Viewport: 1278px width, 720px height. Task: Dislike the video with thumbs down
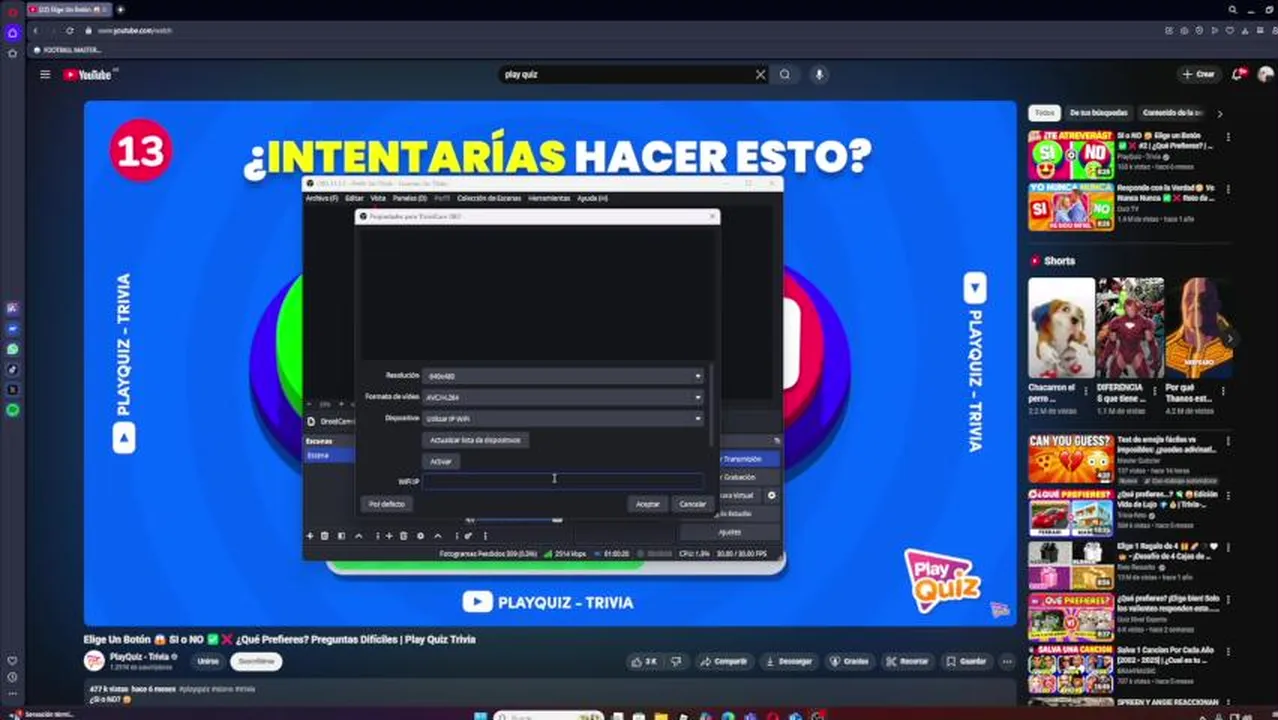[676, 661]
